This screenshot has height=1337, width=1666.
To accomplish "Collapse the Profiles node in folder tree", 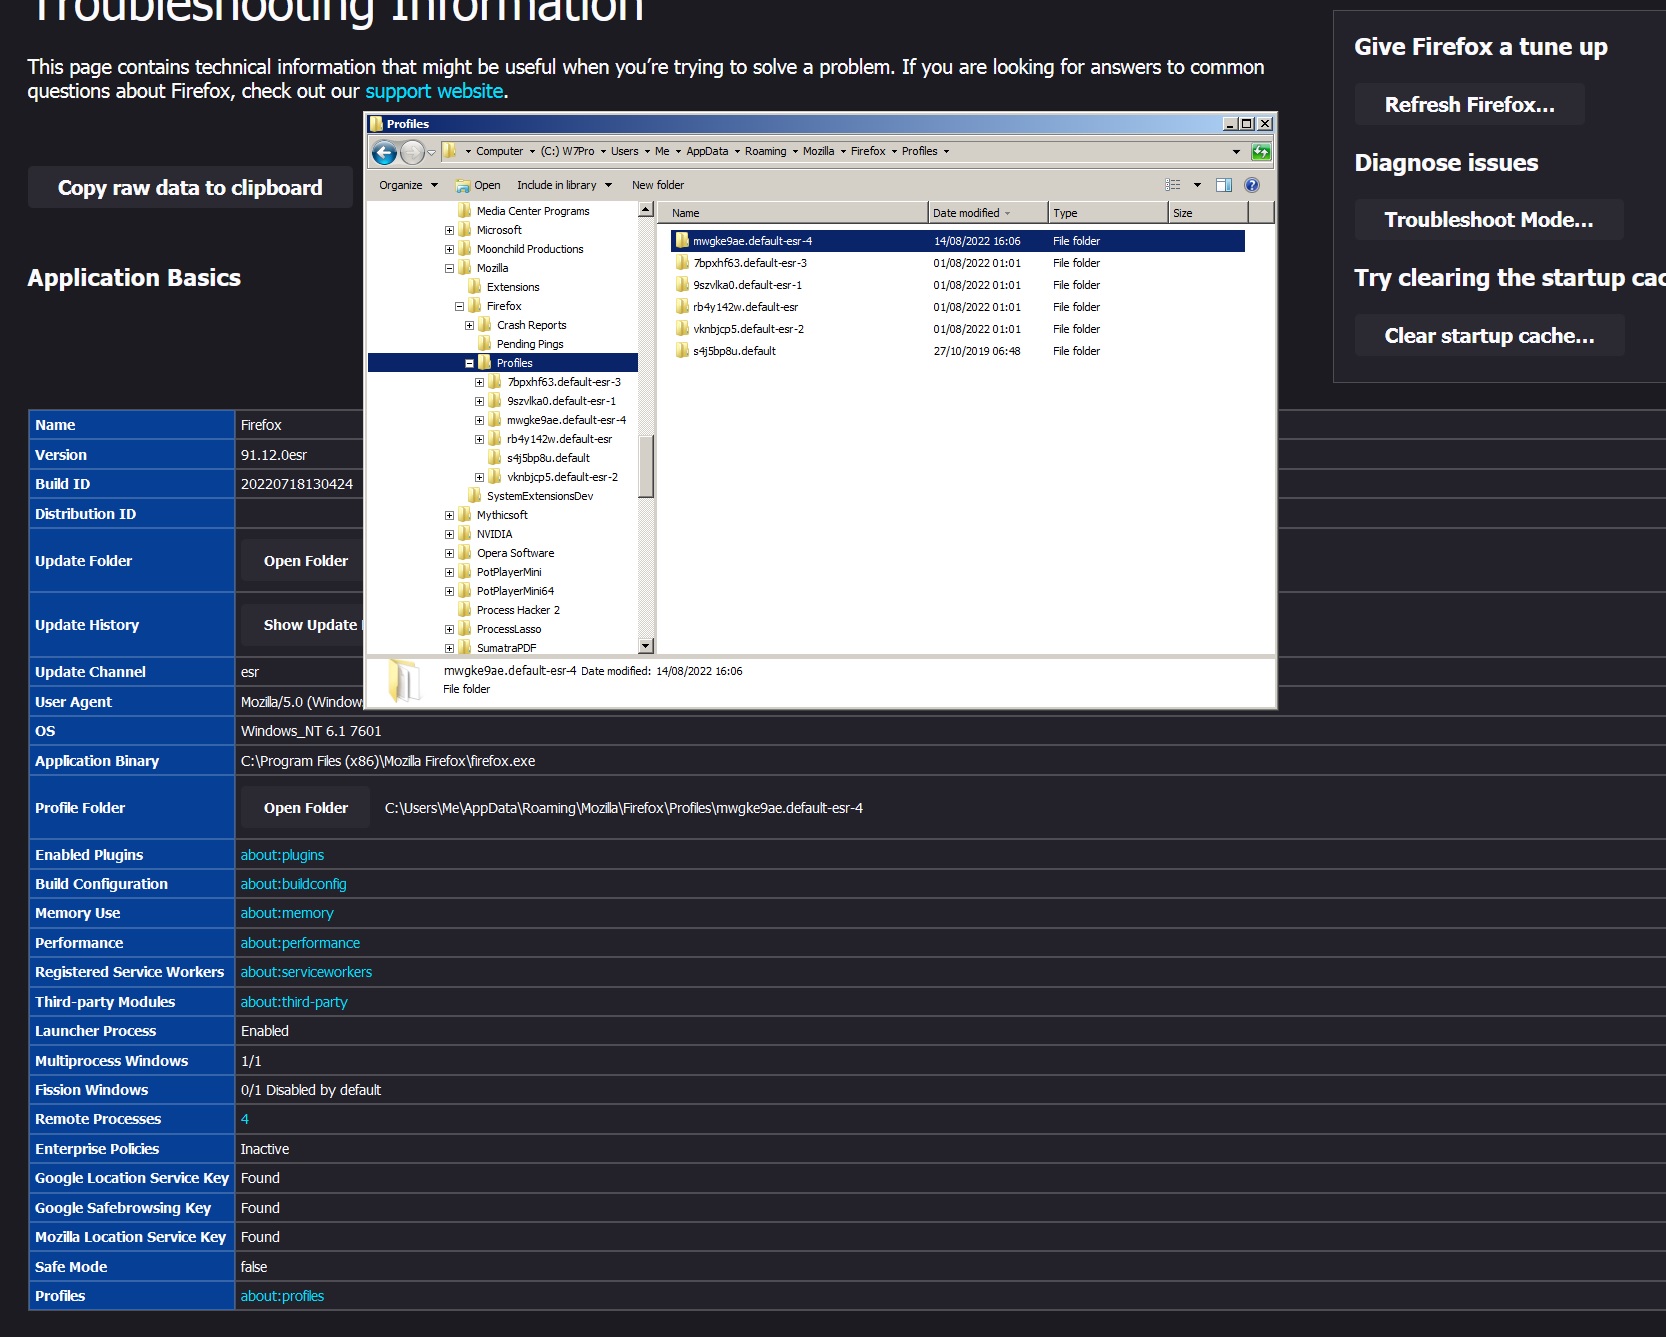I will click(x=469, y=363).
